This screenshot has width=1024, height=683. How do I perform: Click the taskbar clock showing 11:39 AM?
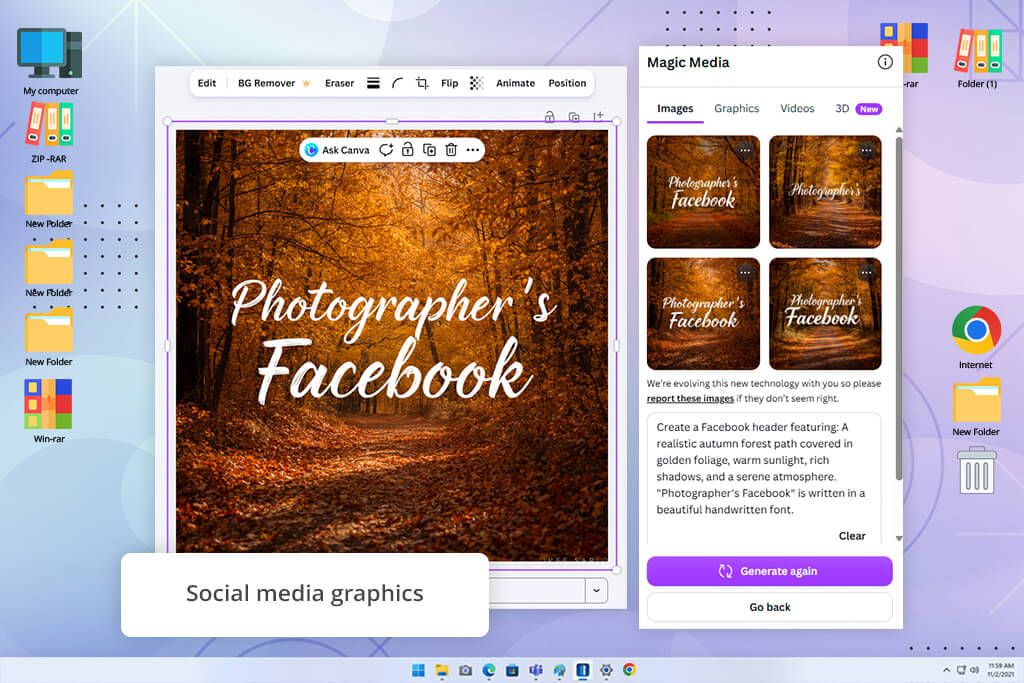click(1000, 670)
